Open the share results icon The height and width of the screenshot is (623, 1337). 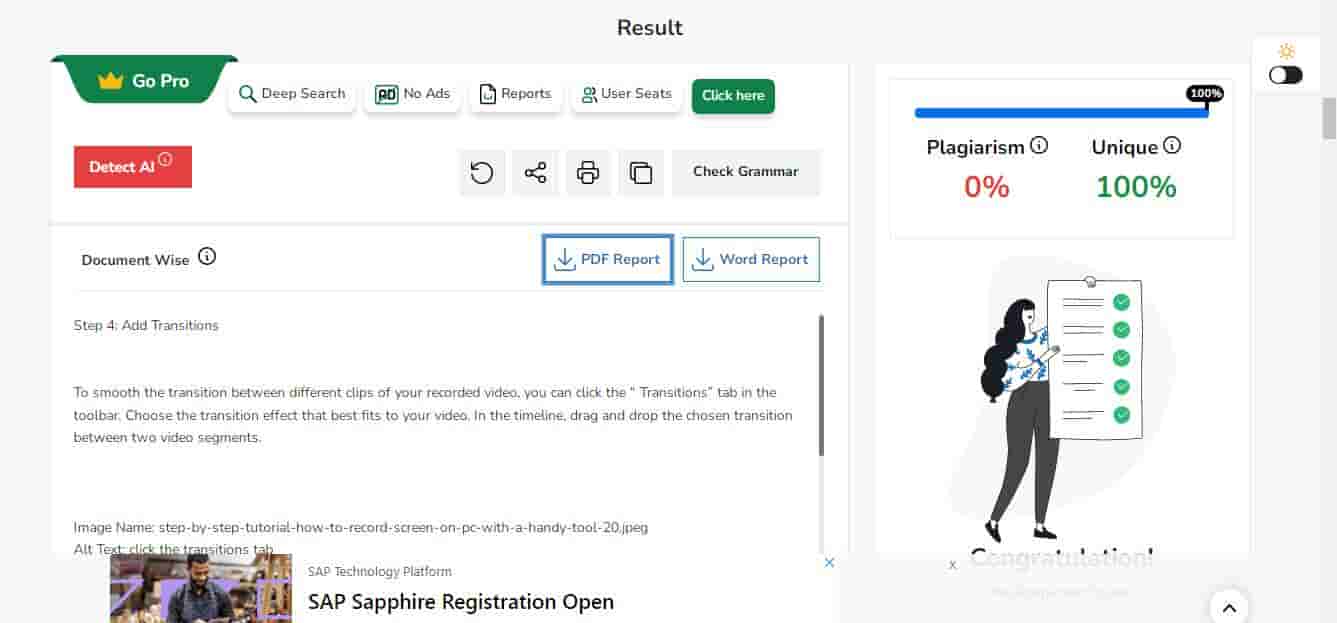click(535, 173)
